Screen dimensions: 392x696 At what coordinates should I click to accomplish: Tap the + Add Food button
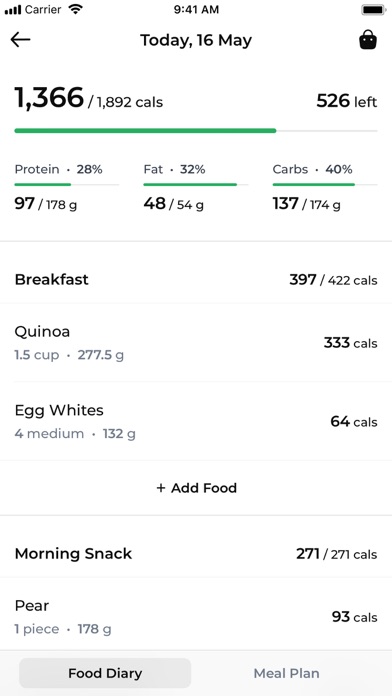196,488
